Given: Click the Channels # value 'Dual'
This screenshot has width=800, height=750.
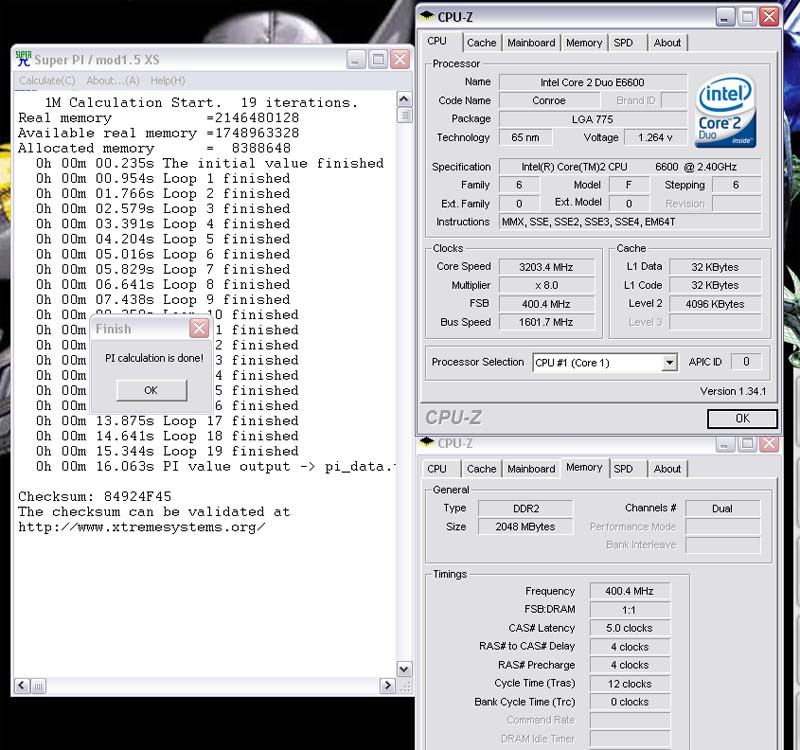Looking at the screenshot, I should [722, 509].
